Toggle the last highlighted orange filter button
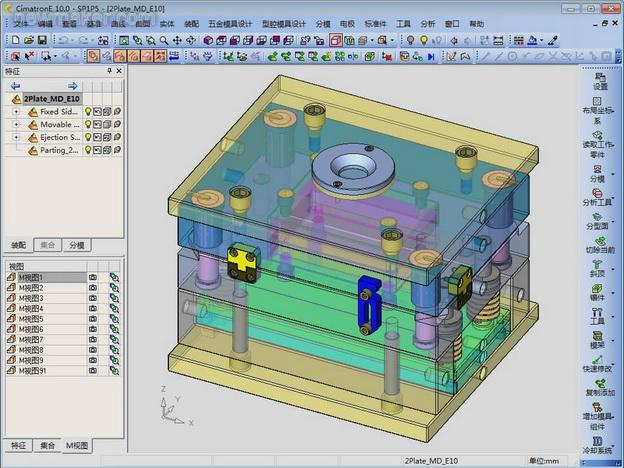This screenshot has height=468, width=624. click(x=160, y=56)
